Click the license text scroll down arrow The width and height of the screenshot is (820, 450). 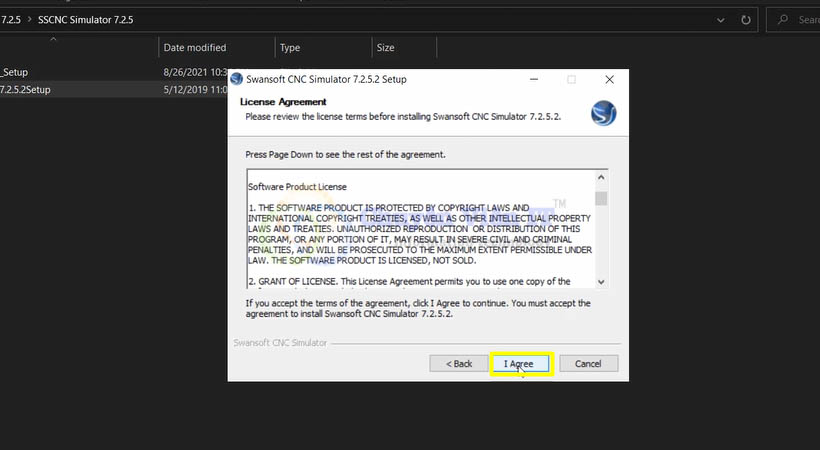pyautogui.click(x=600, y=282)
